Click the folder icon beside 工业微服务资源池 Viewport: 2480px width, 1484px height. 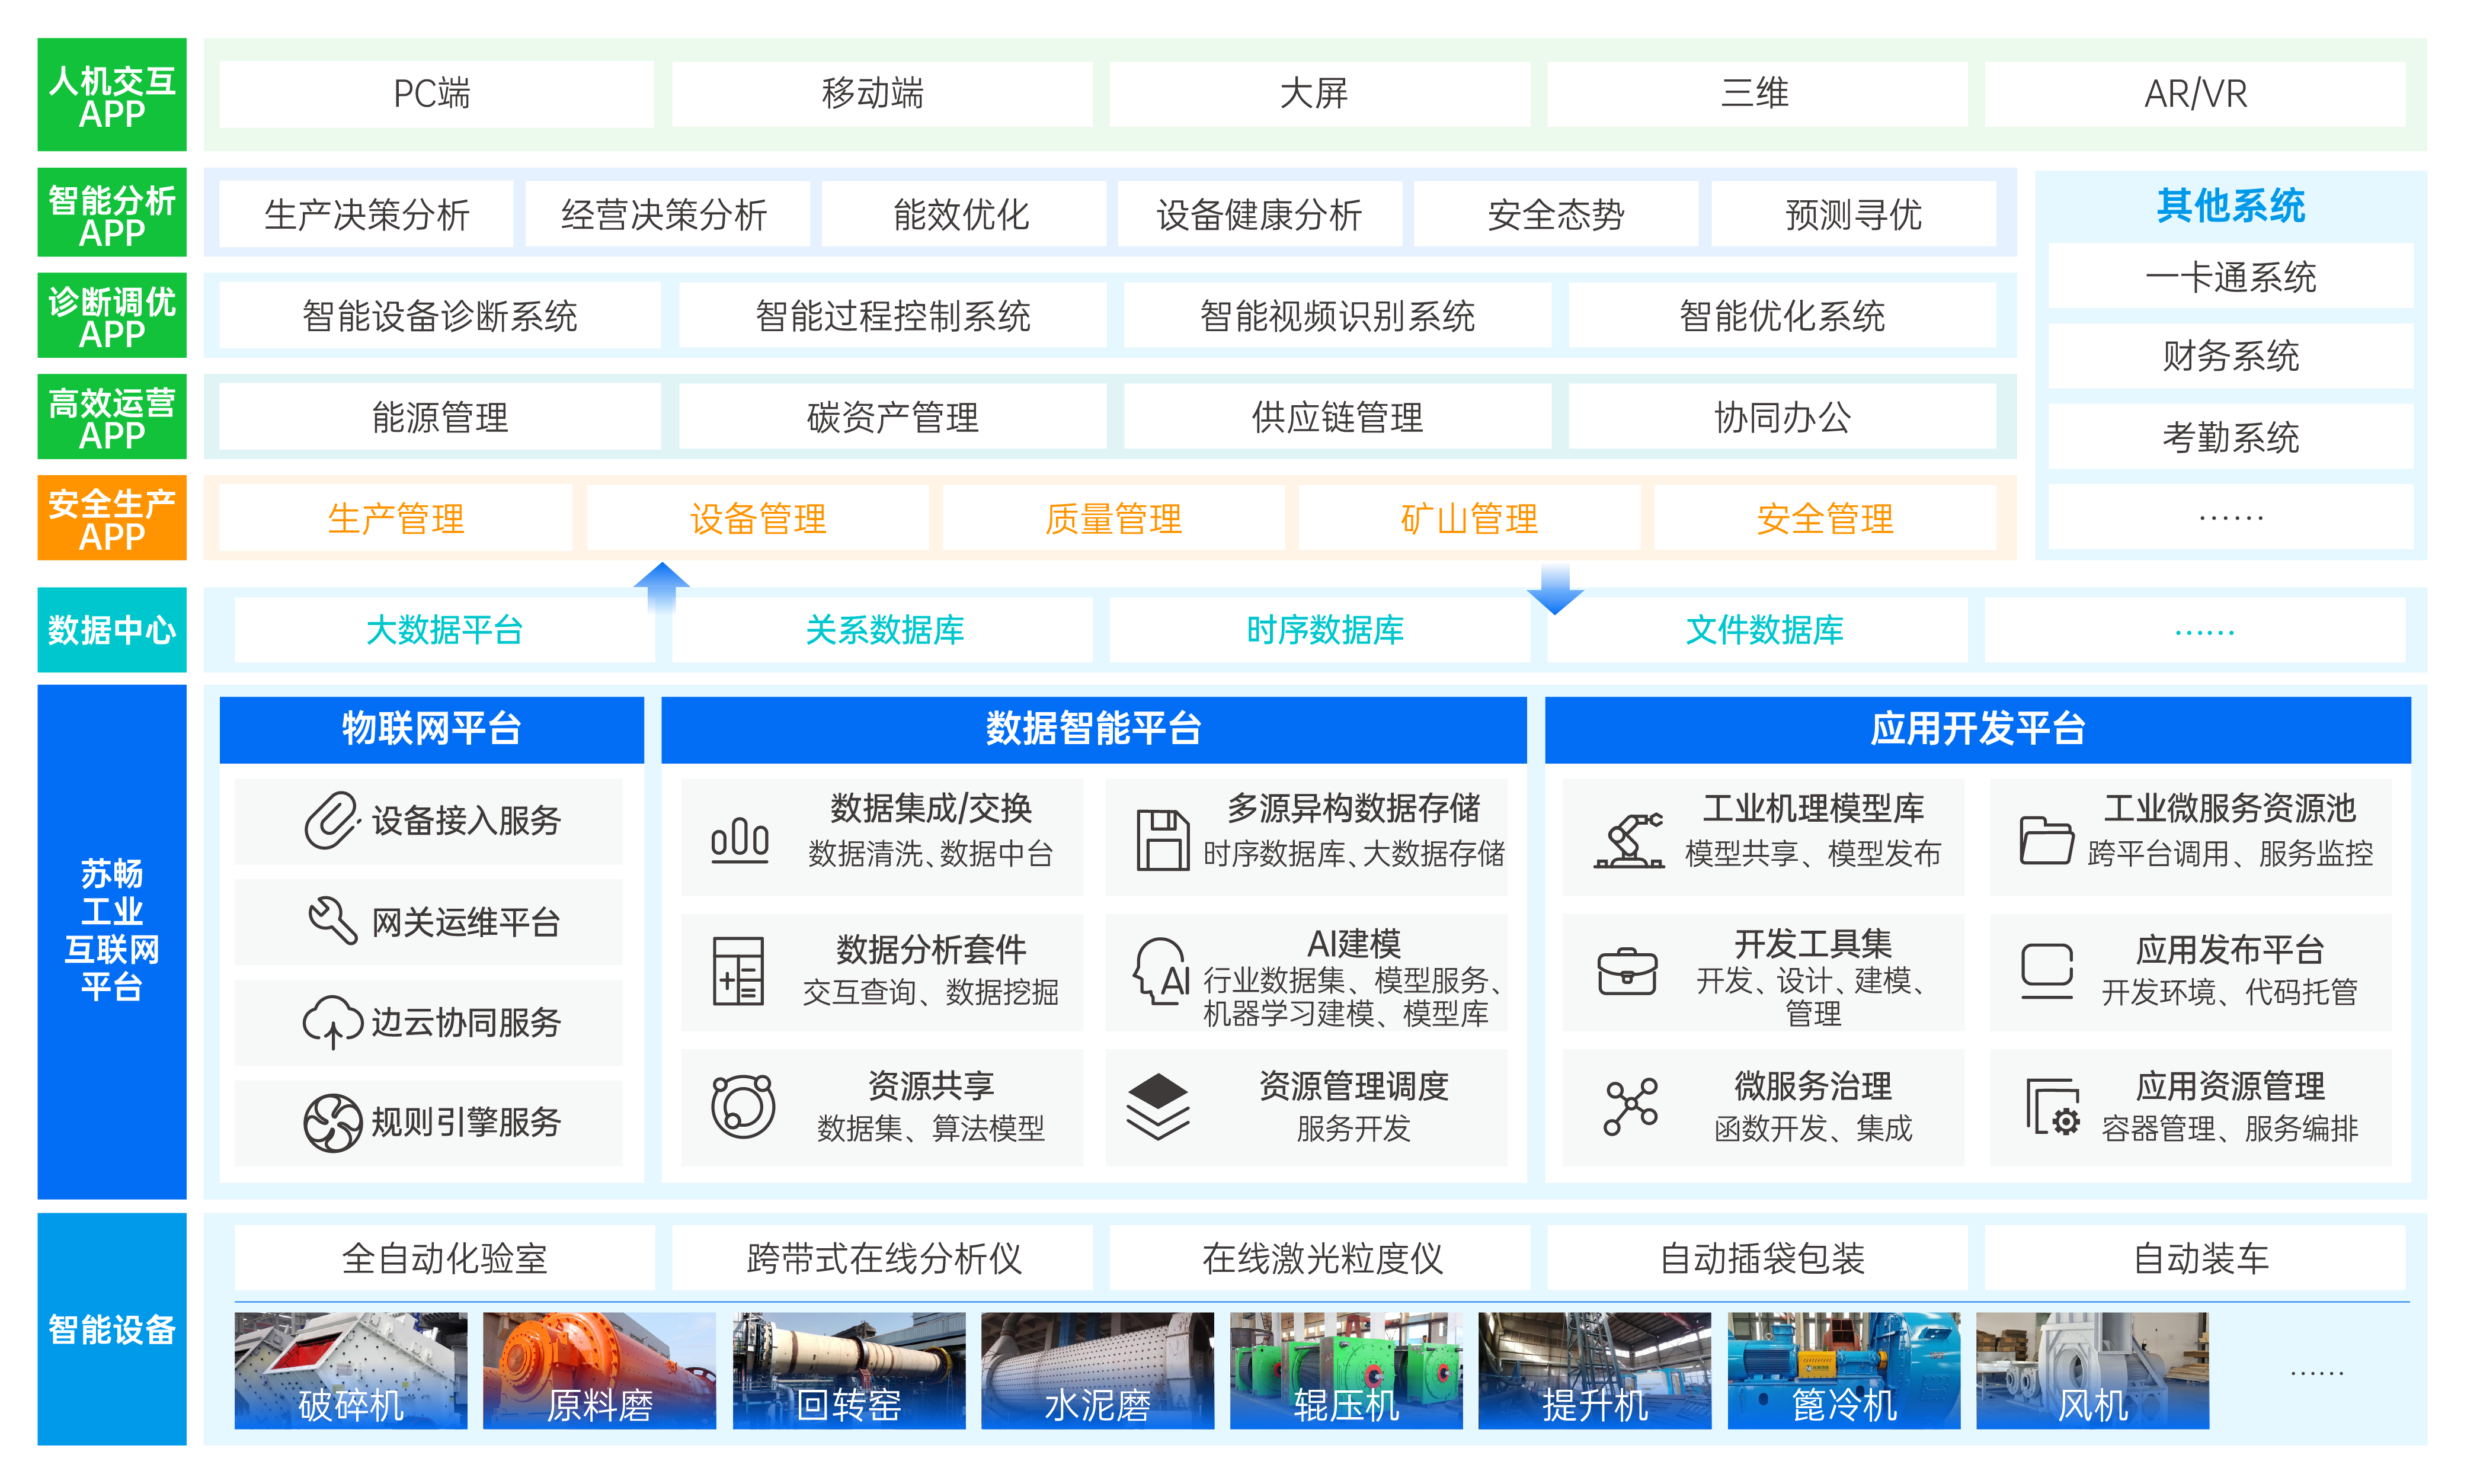pos(2047,840)
